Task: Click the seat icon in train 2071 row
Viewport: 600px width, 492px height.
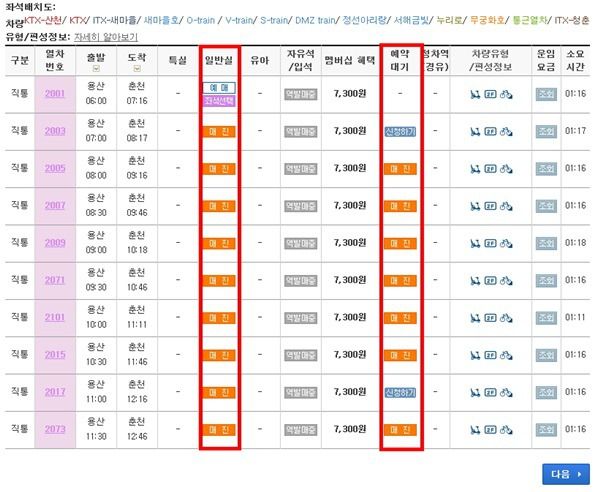Action: pyautogui.click(x=475, y=281)
